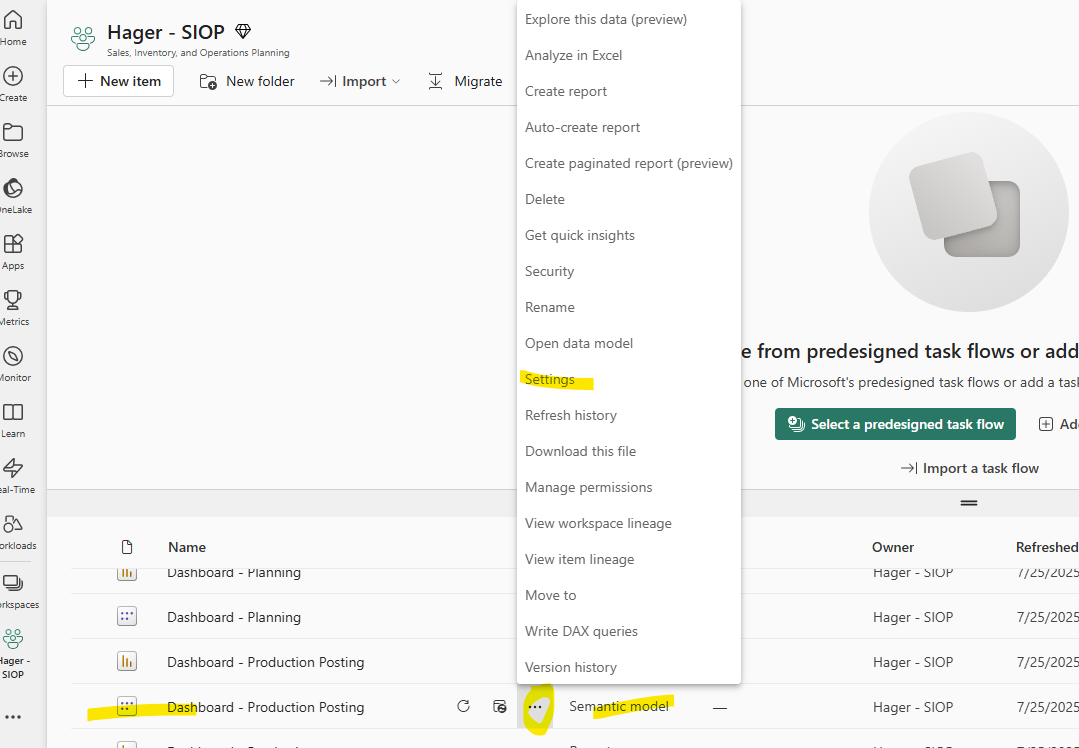Open Dashboard - Production Posting report name
The image size is (1079, 748).
point(266,662)
